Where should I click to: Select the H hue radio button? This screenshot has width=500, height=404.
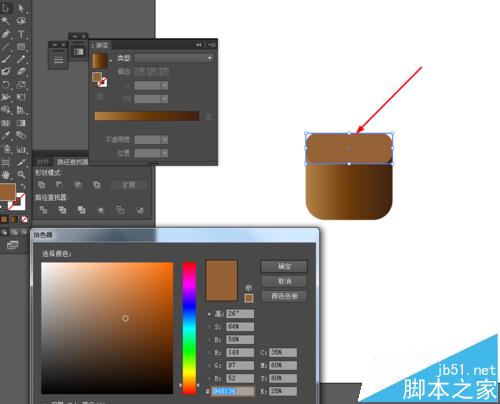click(x=209, y=314)
